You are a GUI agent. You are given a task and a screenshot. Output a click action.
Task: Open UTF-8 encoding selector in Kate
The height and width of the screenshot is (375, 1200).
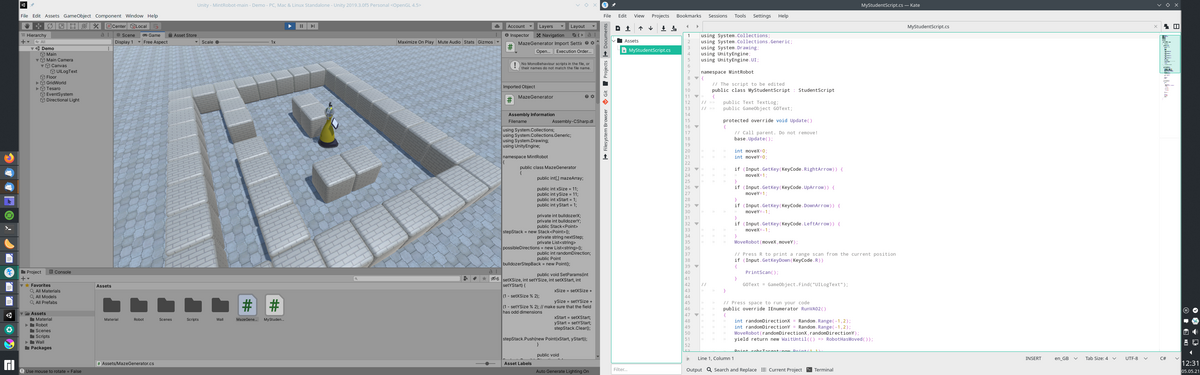click(x=1136, y=358)
